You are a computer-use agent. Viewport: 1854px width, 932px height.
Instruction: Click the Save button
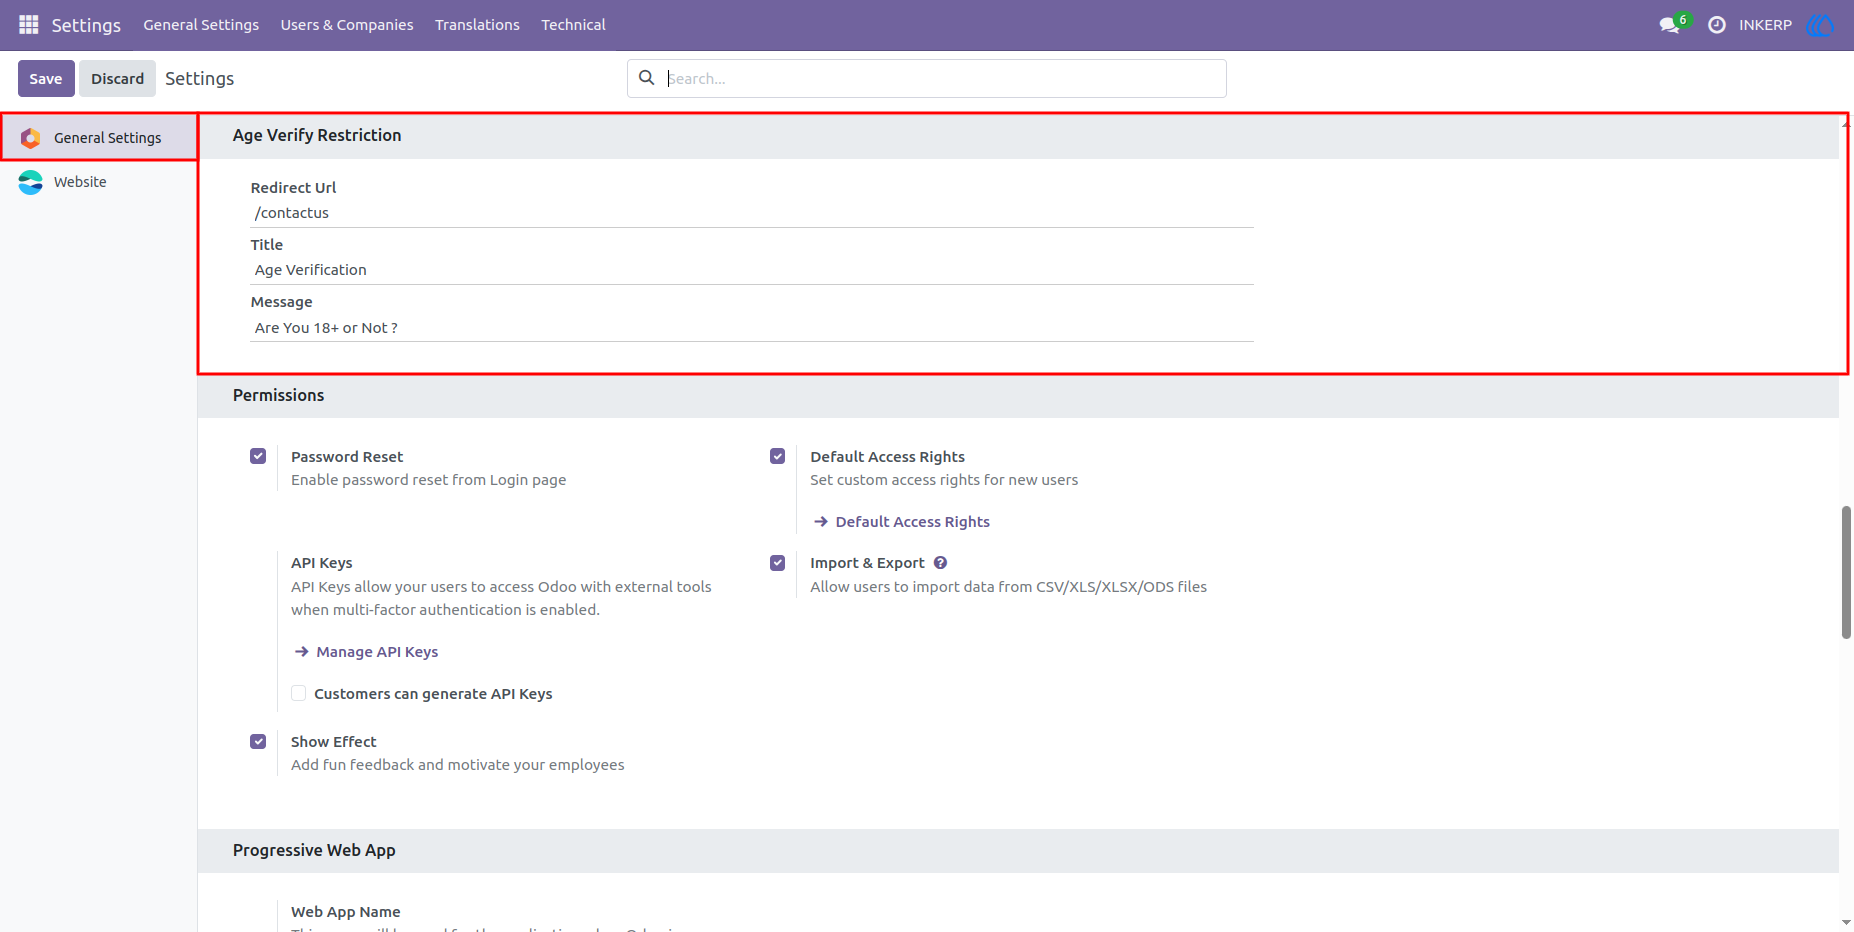click(x=46, y=78)
